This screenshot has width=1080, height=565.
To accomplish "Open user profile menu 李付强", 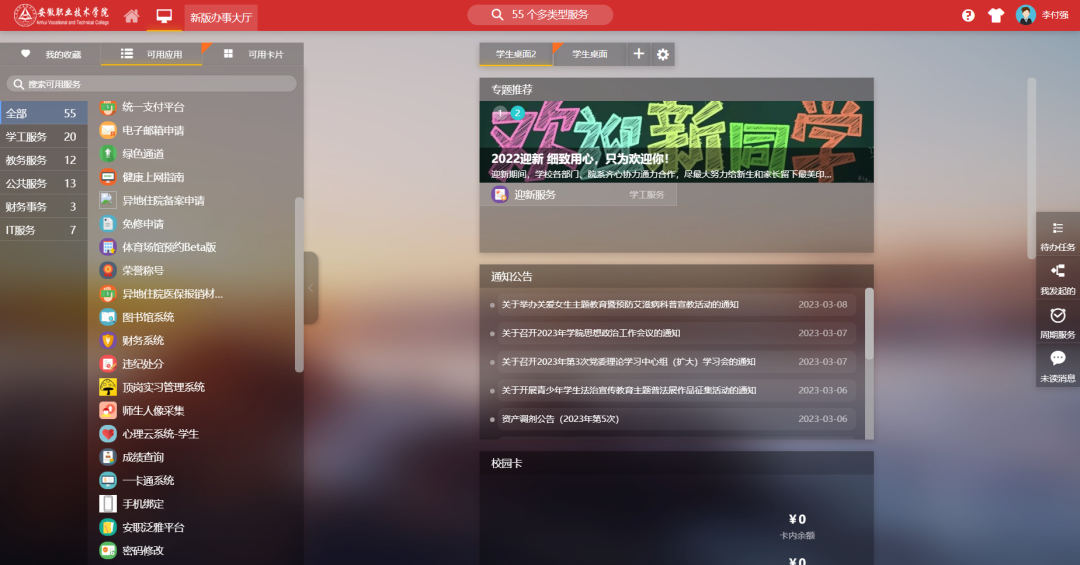I will point(1040,15).
